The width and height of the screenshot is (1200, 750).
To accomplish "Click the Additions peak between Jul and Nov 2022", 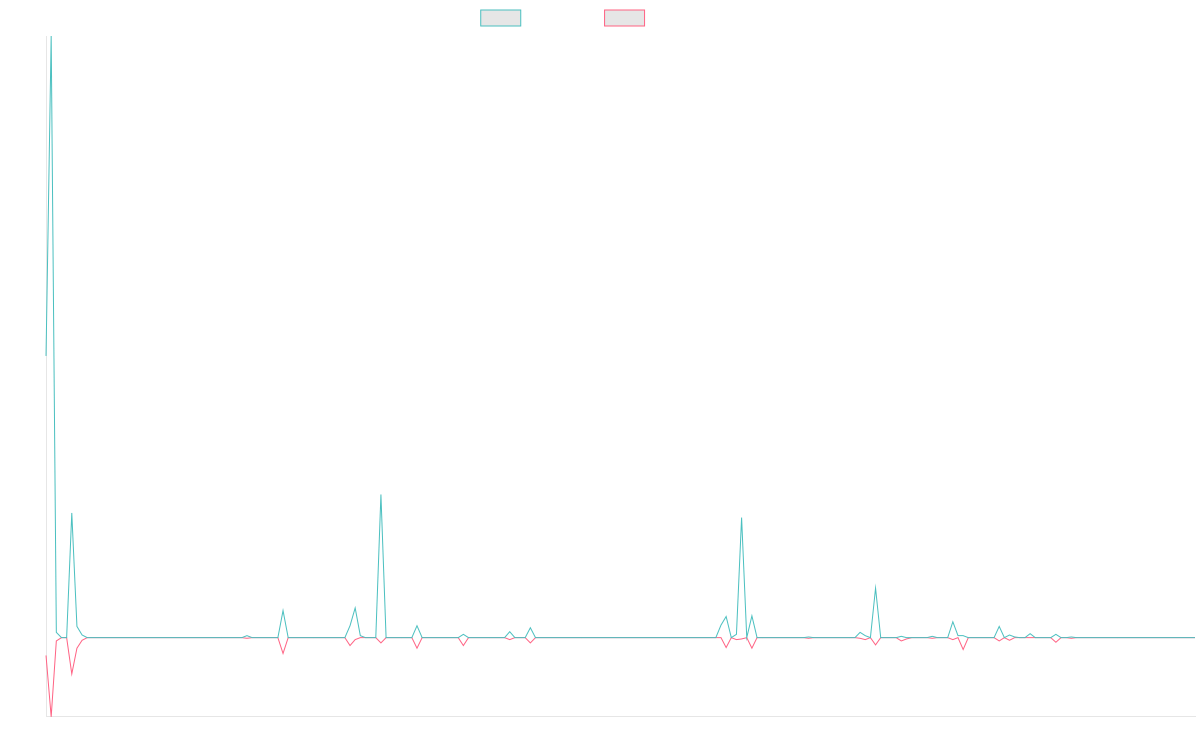I will click(283, 609).
